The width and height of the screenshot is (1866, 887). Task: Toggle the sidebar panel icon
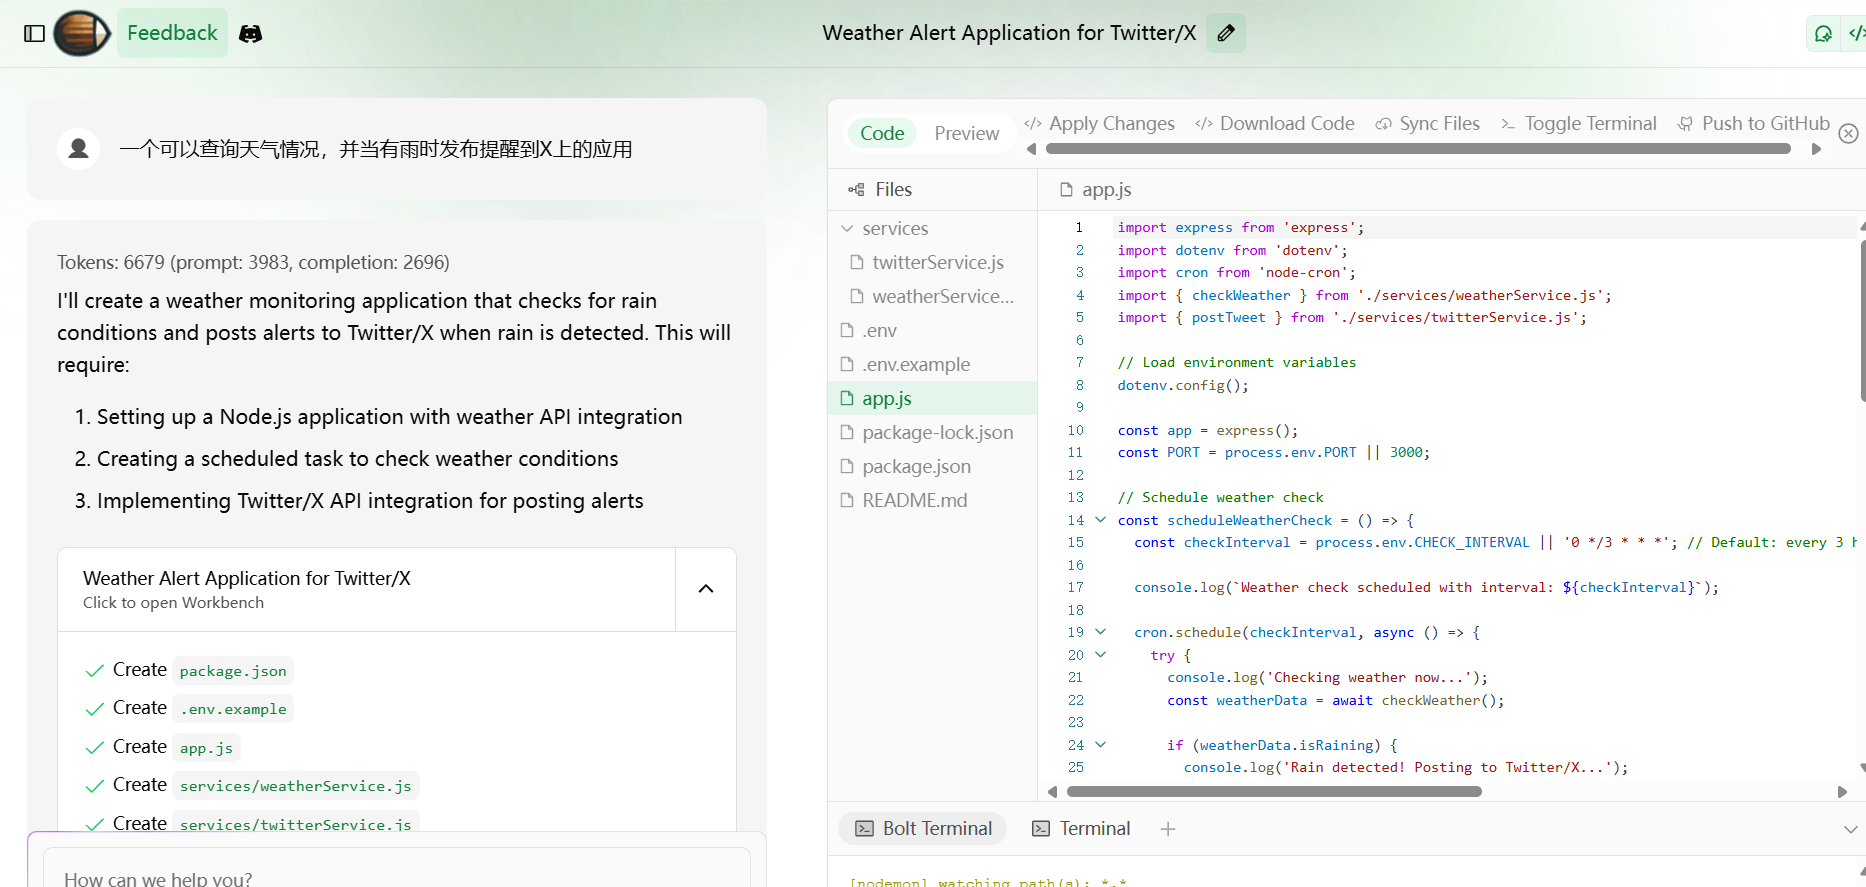(34, 33)
